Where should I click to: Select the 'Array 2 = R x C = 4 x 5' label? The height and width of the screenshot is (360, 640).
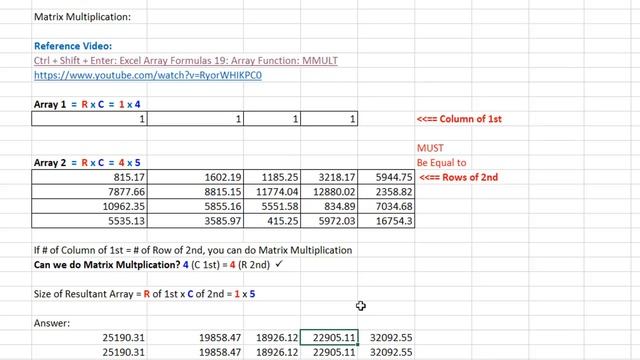(87, 163)
